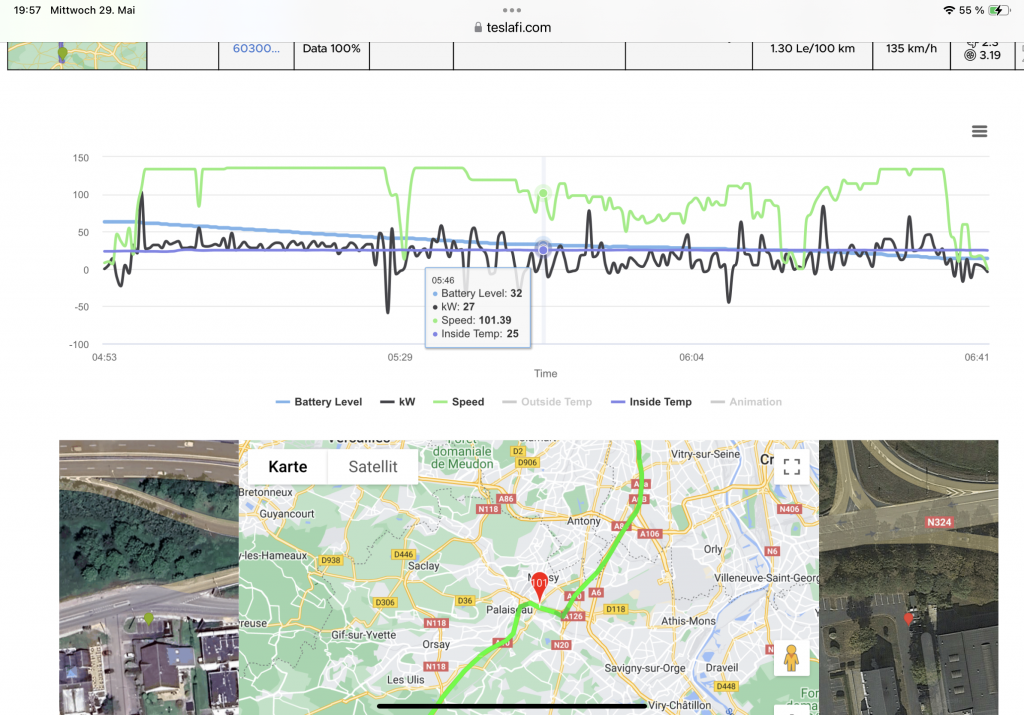Open the drive map thumbnail in table row
Image resolution: width=1024 pixels, height=715 pixels.
coord(76,55)
